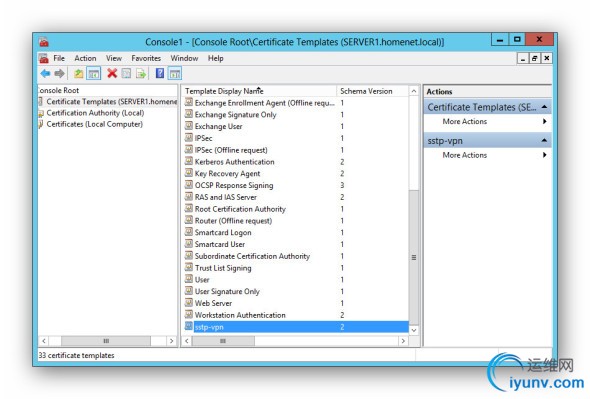
Task: Click the icon beside RAS and IAS Server
Action: click(189, 196)
